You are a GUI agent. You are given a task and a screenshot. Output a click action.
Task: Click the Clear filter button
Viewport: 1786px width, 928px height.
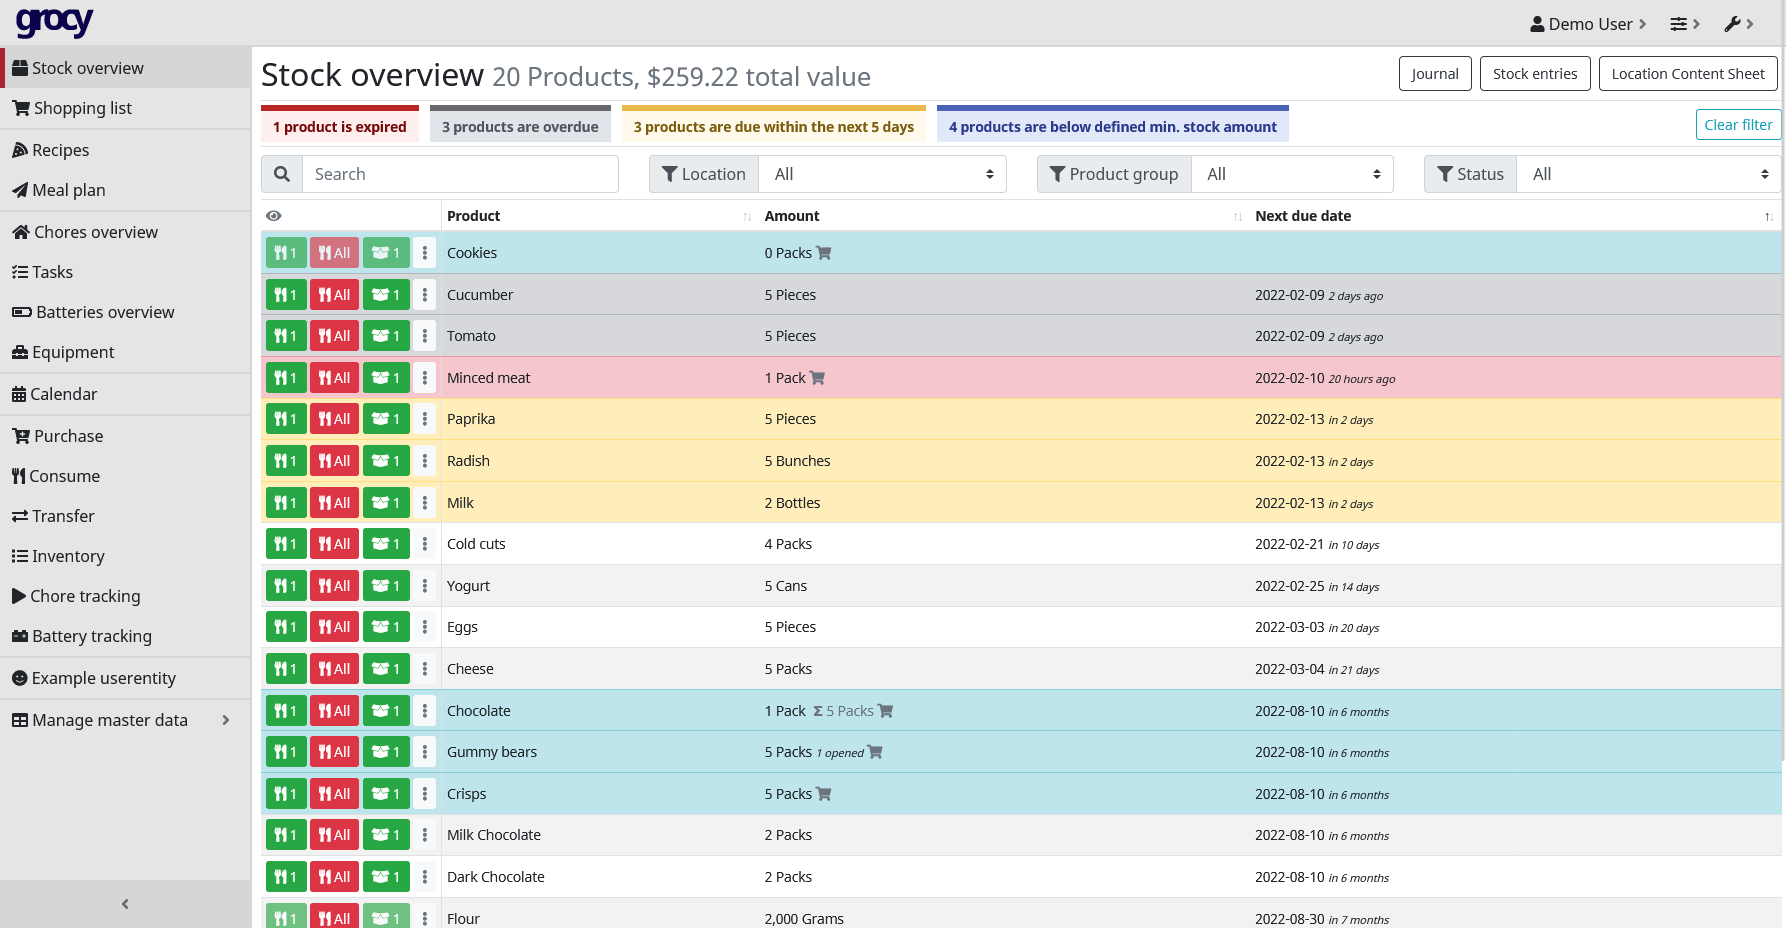tap(1737, 125)
